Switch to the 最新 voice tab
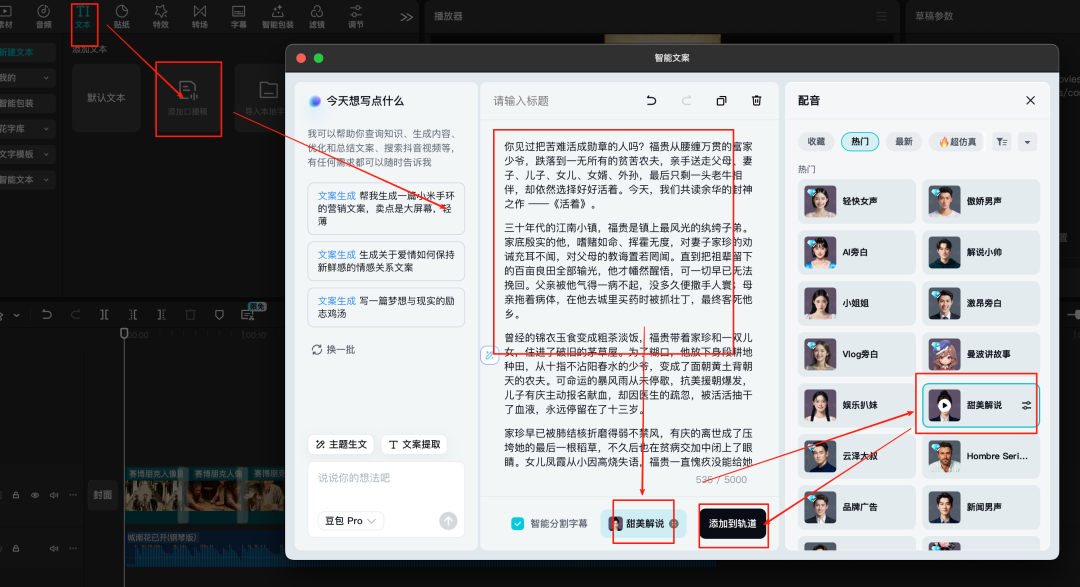This screenshot has width=1080, height=587. (904, 142)
